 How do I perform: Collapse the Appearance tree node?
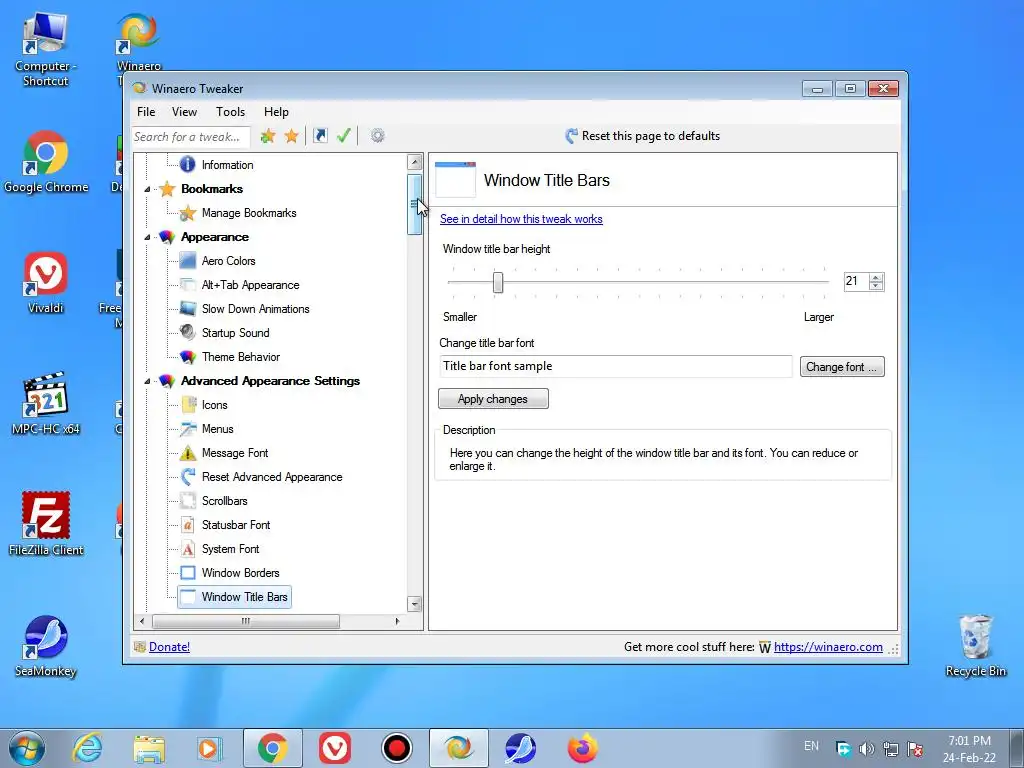point(148,238)
